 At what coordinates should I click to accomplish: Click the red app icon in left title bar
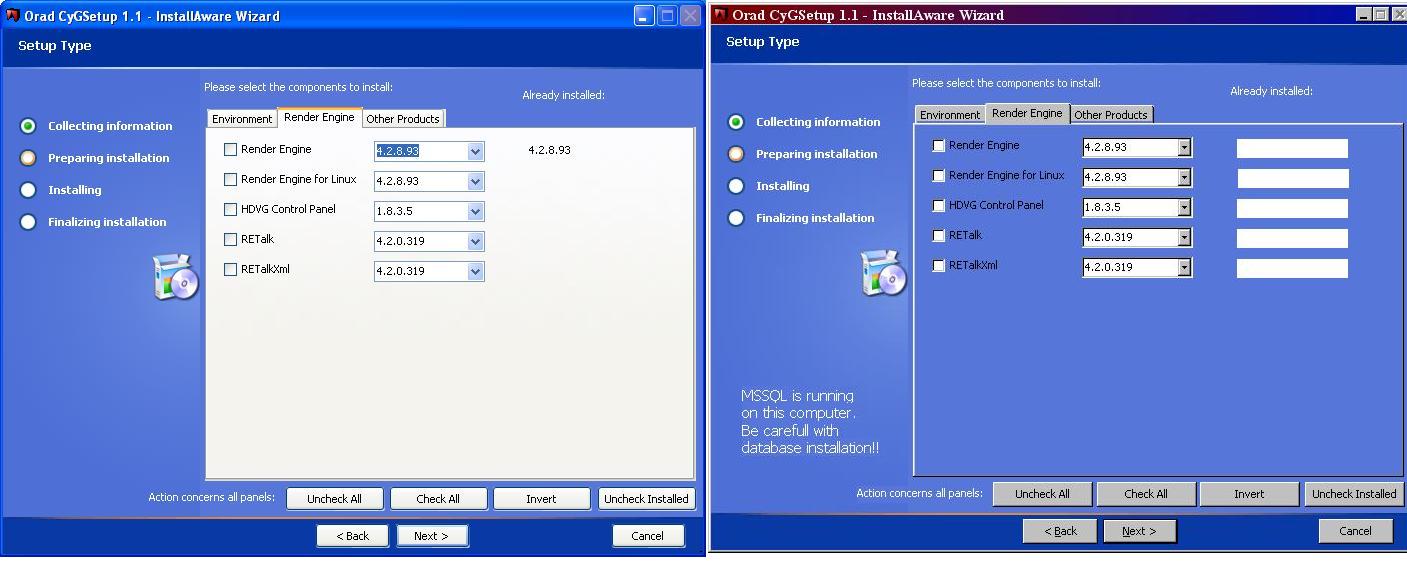(13, 16)
